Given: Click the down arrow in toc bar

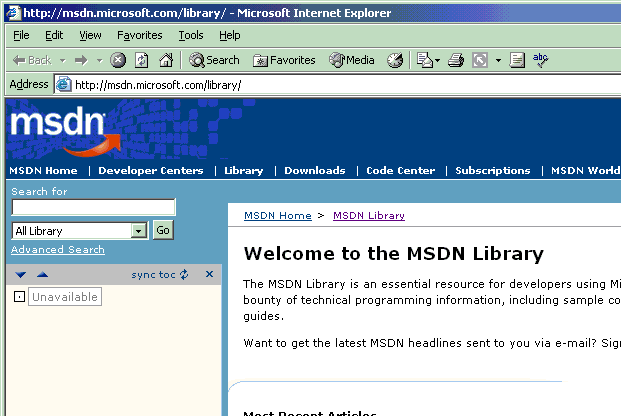Looking at the screenshot, I should pos(21,275).
